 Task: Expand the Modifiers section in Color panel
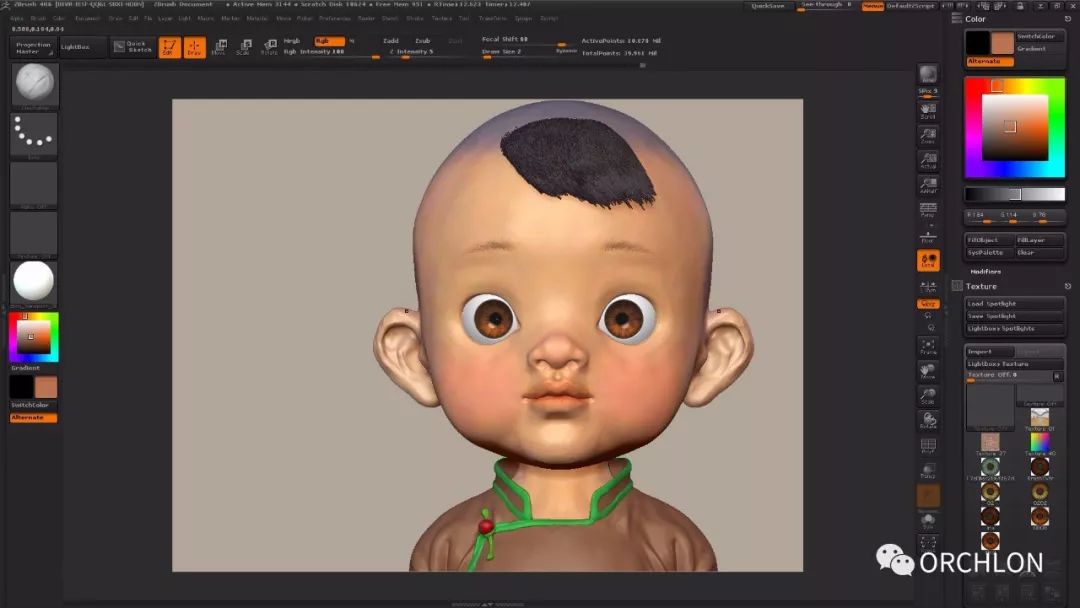pos(985,271)
